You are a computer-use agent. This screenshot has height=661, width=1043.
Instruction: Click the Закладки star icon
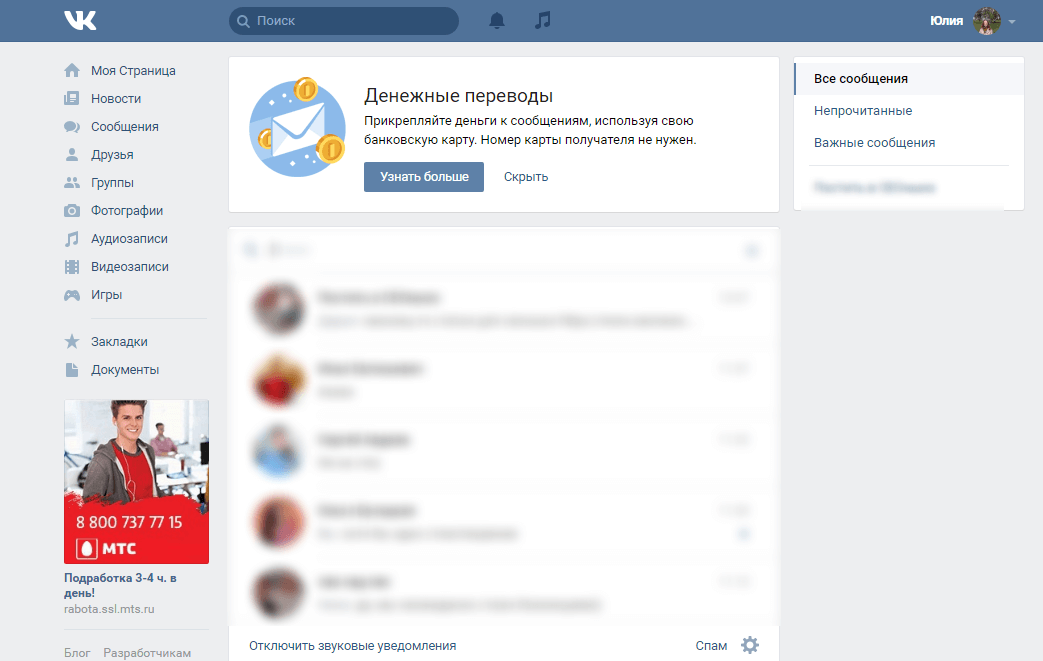(x=72, y=341)
